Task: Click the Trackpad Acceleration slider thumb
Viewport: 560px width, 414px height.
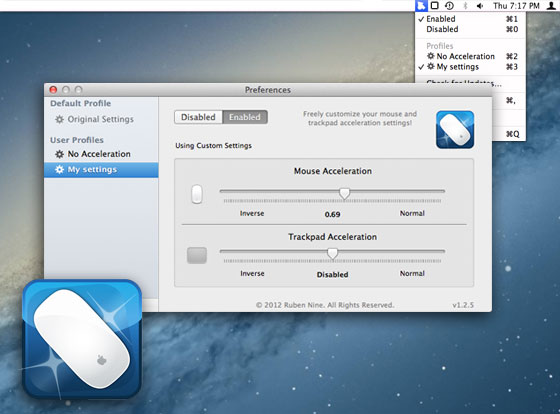Action: click(332, 253)
